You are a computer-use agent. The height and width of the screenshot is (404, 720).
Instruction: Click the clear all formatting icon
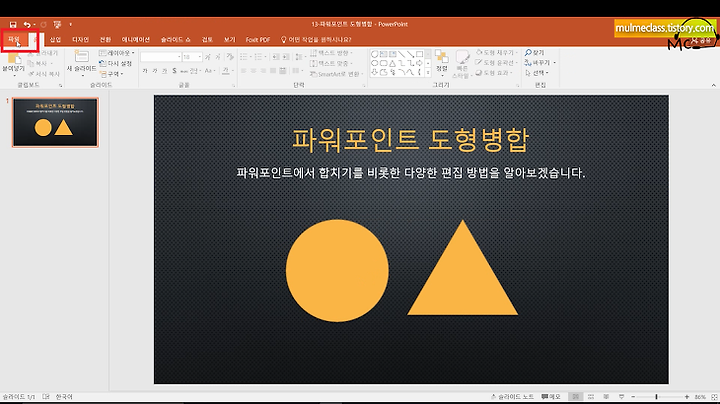[x=230, y=56]
